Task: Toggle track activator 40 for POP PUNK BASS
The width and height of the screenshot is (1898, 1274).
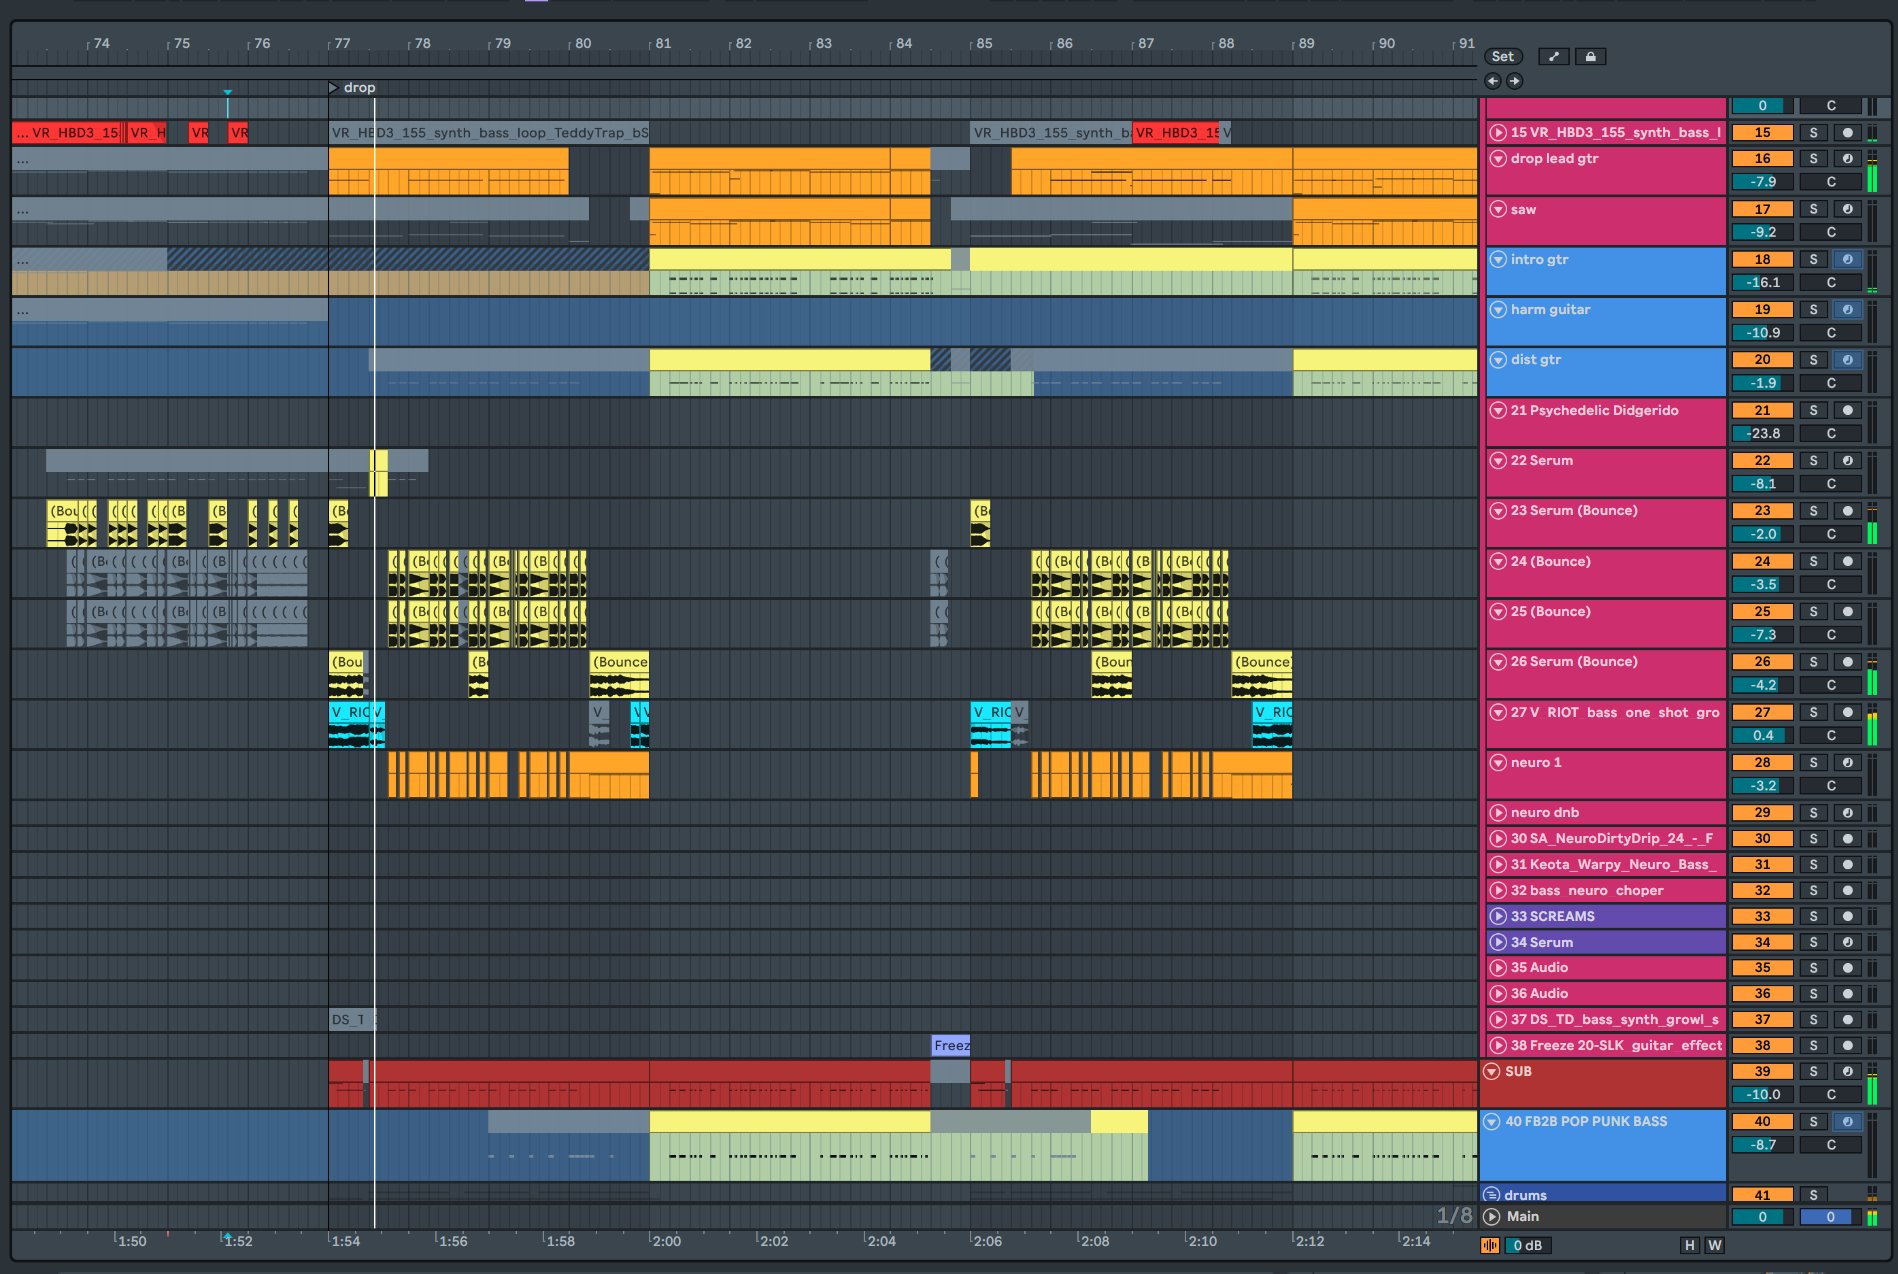Action: tap(1762, 1121)
